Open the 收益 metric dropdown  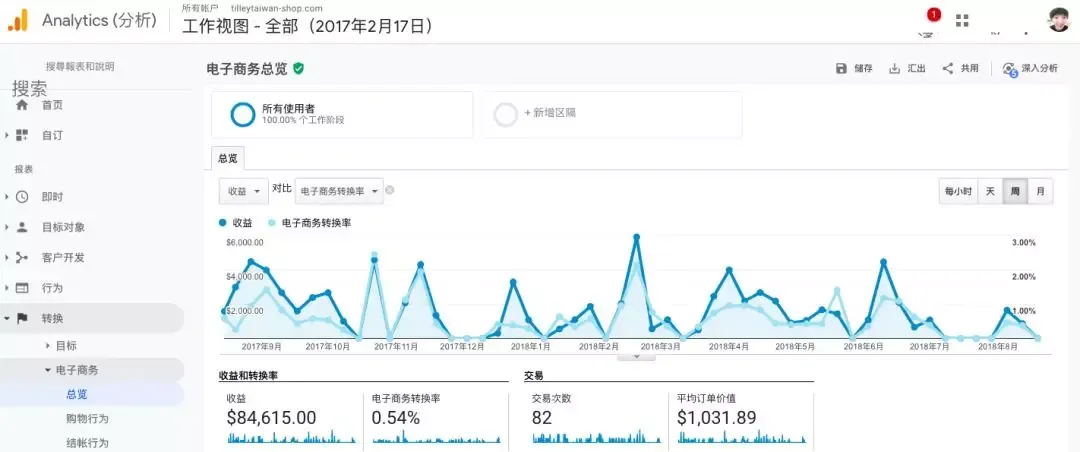[x=244, y=191]
